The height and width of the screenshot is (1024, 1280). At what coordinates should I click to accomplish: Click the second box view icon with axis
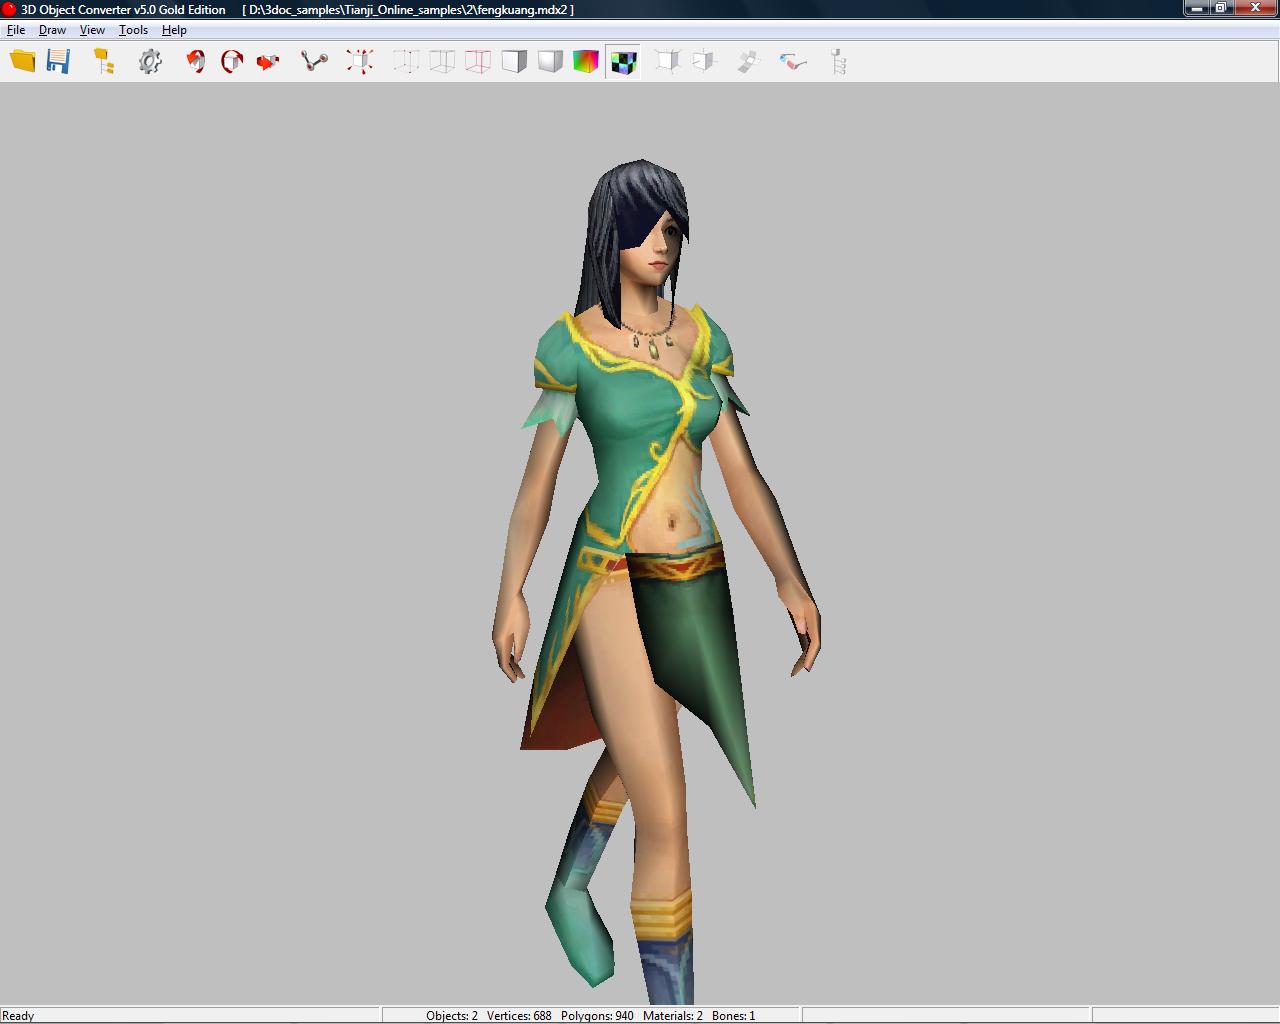[704, 61]
